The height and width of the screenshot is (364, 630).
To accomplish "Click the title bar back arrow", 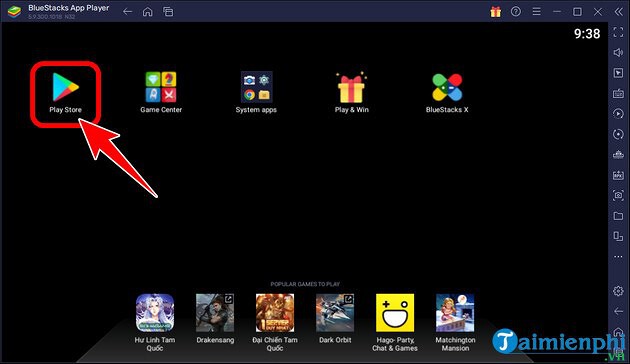I will 127,12.
